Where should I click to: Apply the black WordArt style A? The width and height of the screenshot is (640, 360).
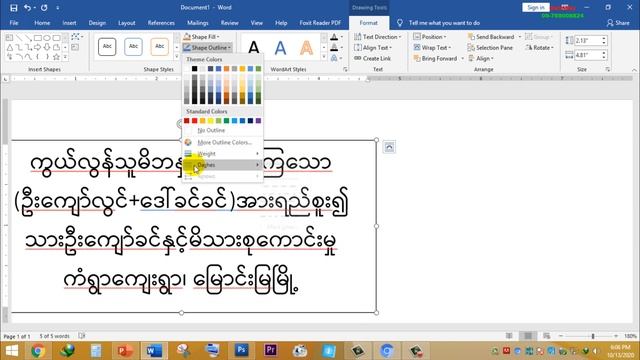254,48
